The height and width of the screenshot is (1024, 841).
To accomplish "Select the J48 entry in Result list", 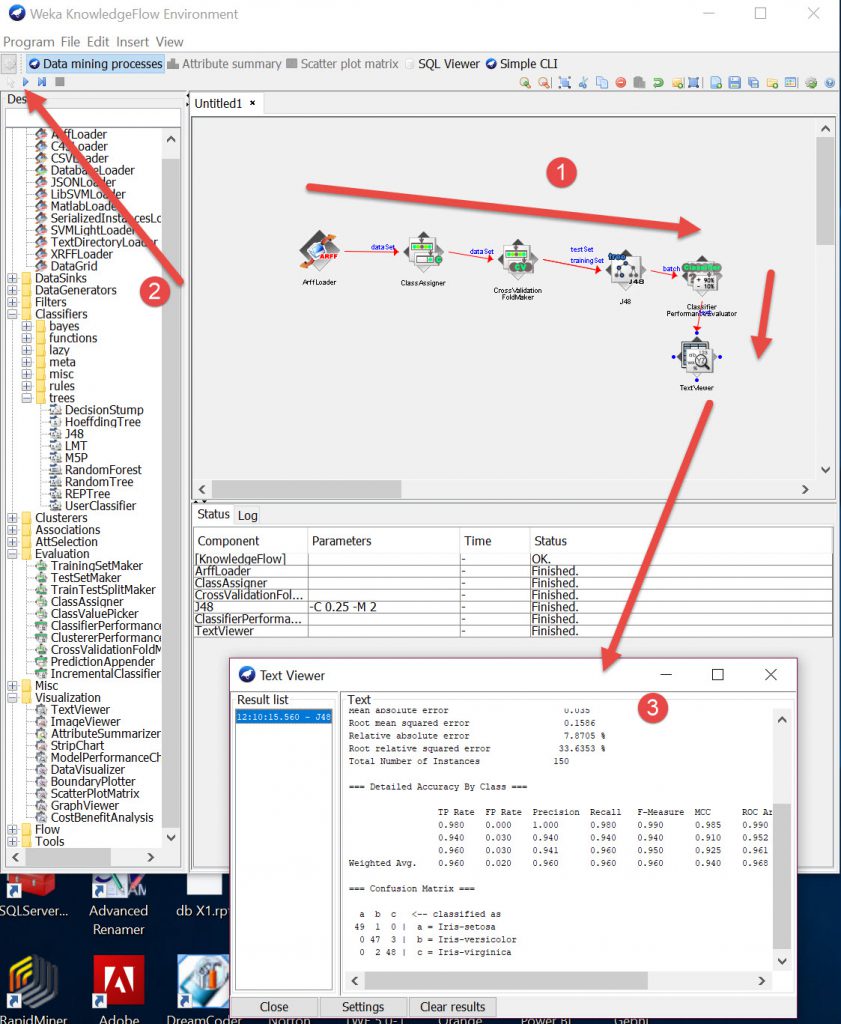I will (x=285, y=717).
